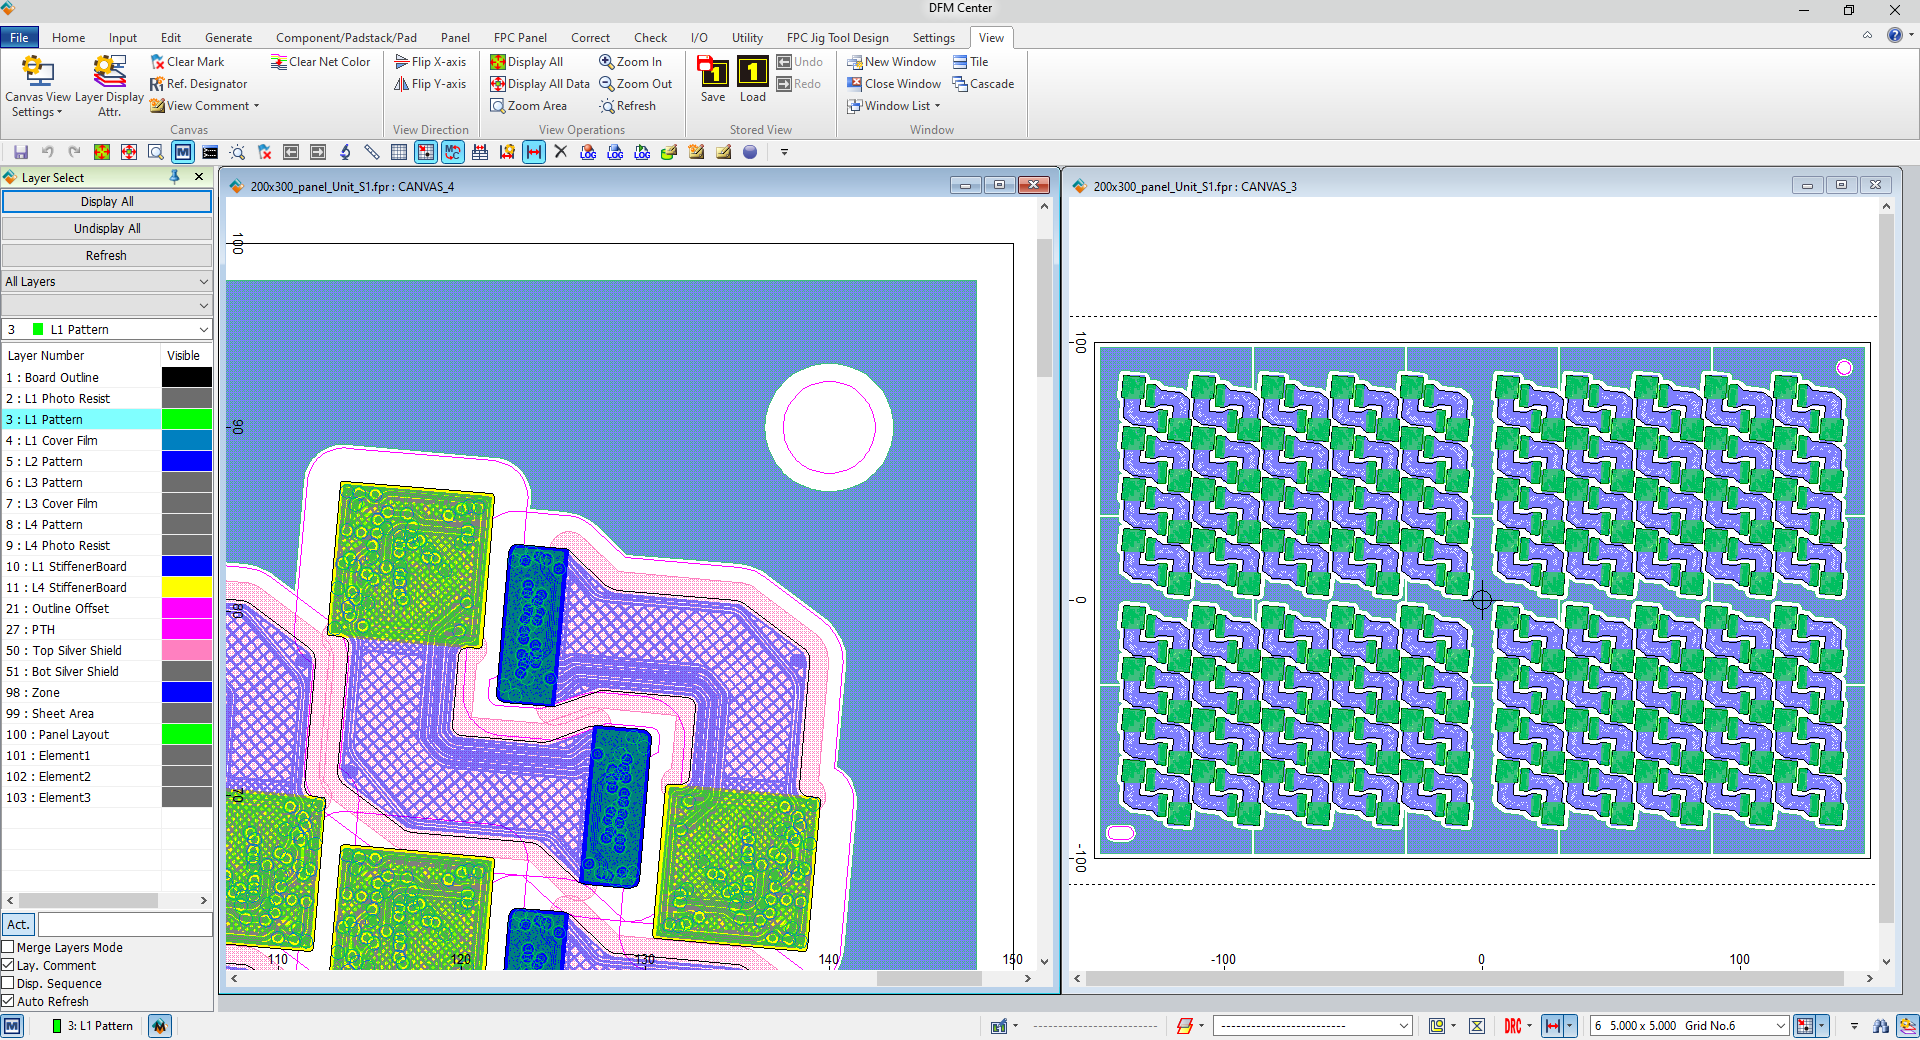
Task: Save the stored view
Action: pos(713,80)
